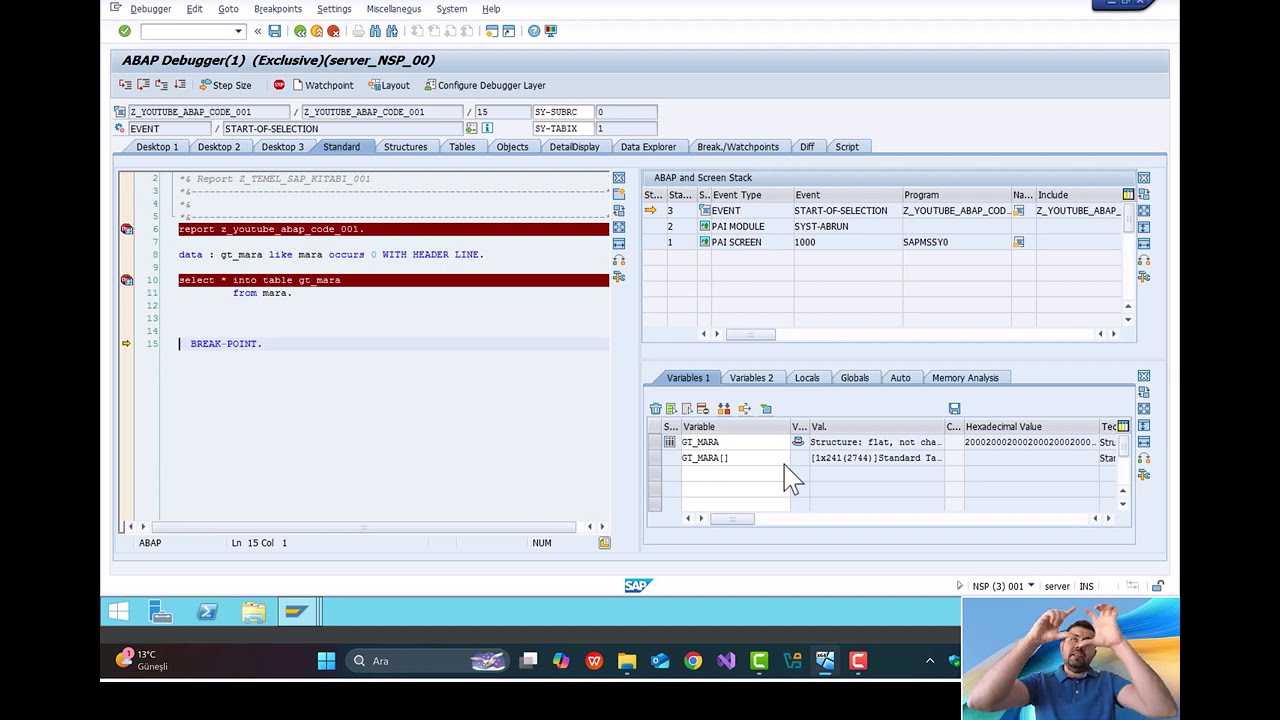
Task: Click the Save diskette icon in toolbar
Action: (275, 31)
